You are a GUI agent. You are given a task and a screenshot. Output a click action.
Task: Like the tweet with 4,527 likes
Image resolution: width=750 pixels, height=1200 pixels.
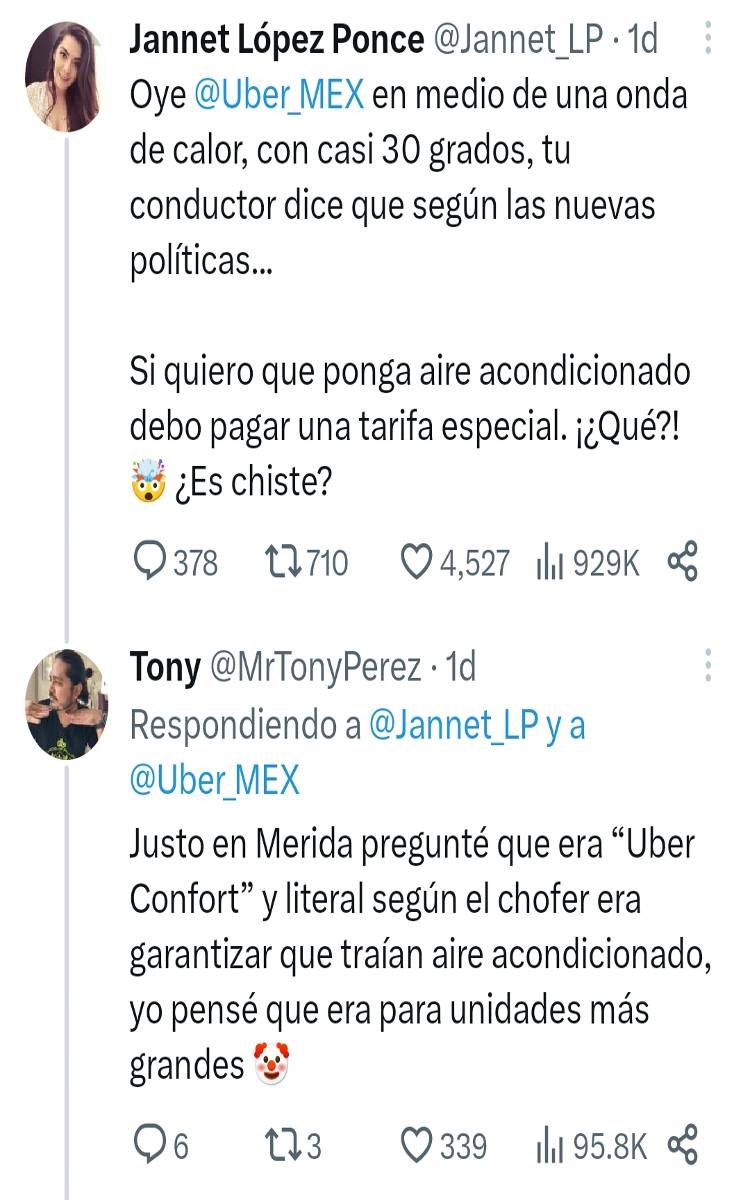pyautogui.click(x=455, y=563)
